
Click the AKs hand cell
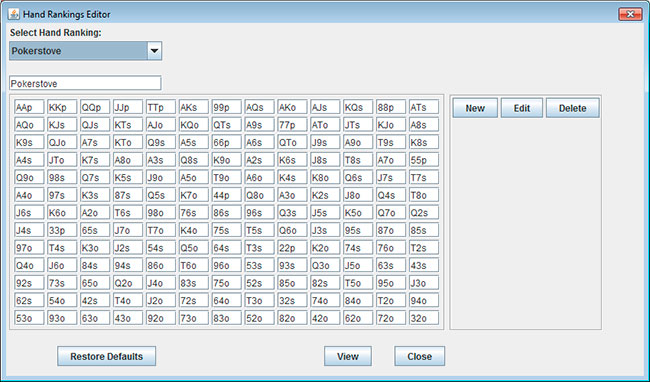pos(194,107)
